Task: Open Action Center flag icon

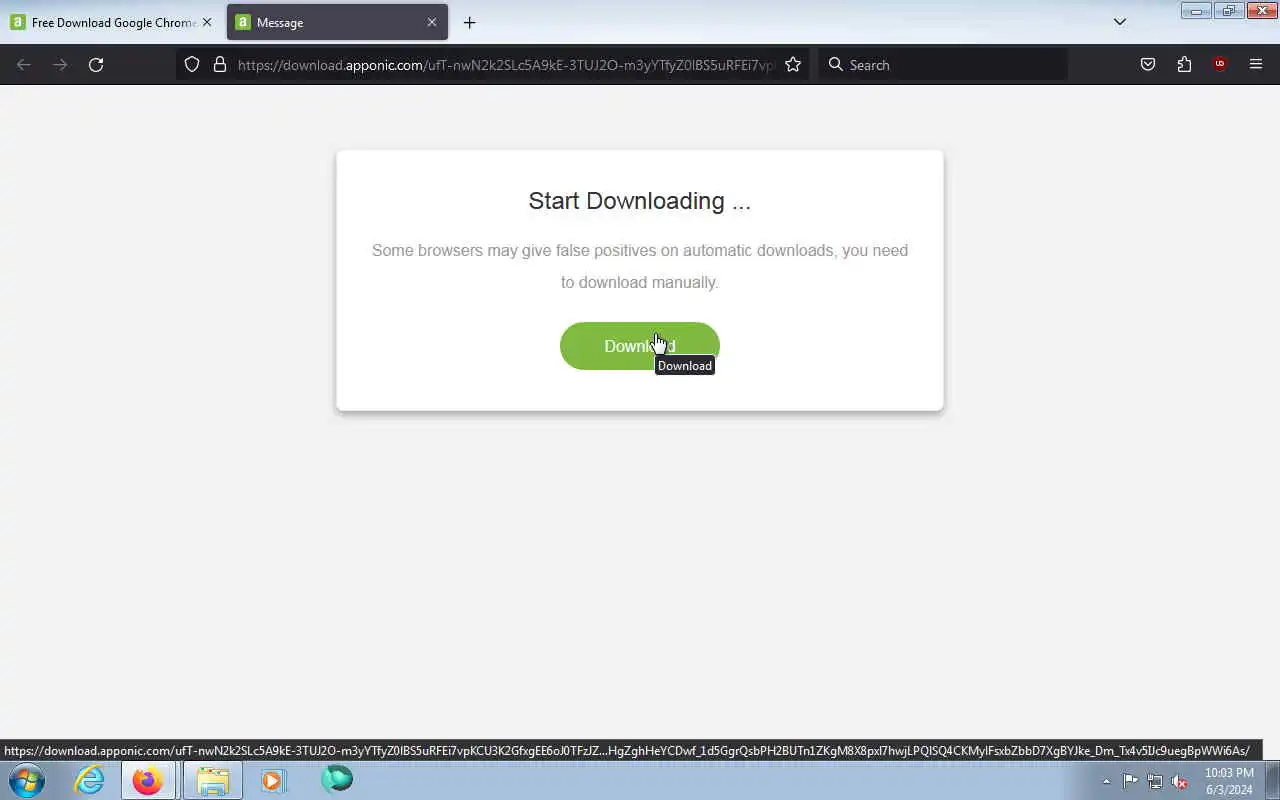Action: (1130, 781)
